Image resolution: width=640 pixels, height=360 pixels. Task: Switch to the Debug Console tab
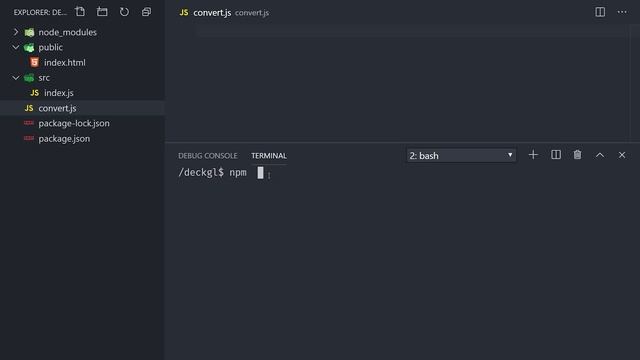coord(207,156)
